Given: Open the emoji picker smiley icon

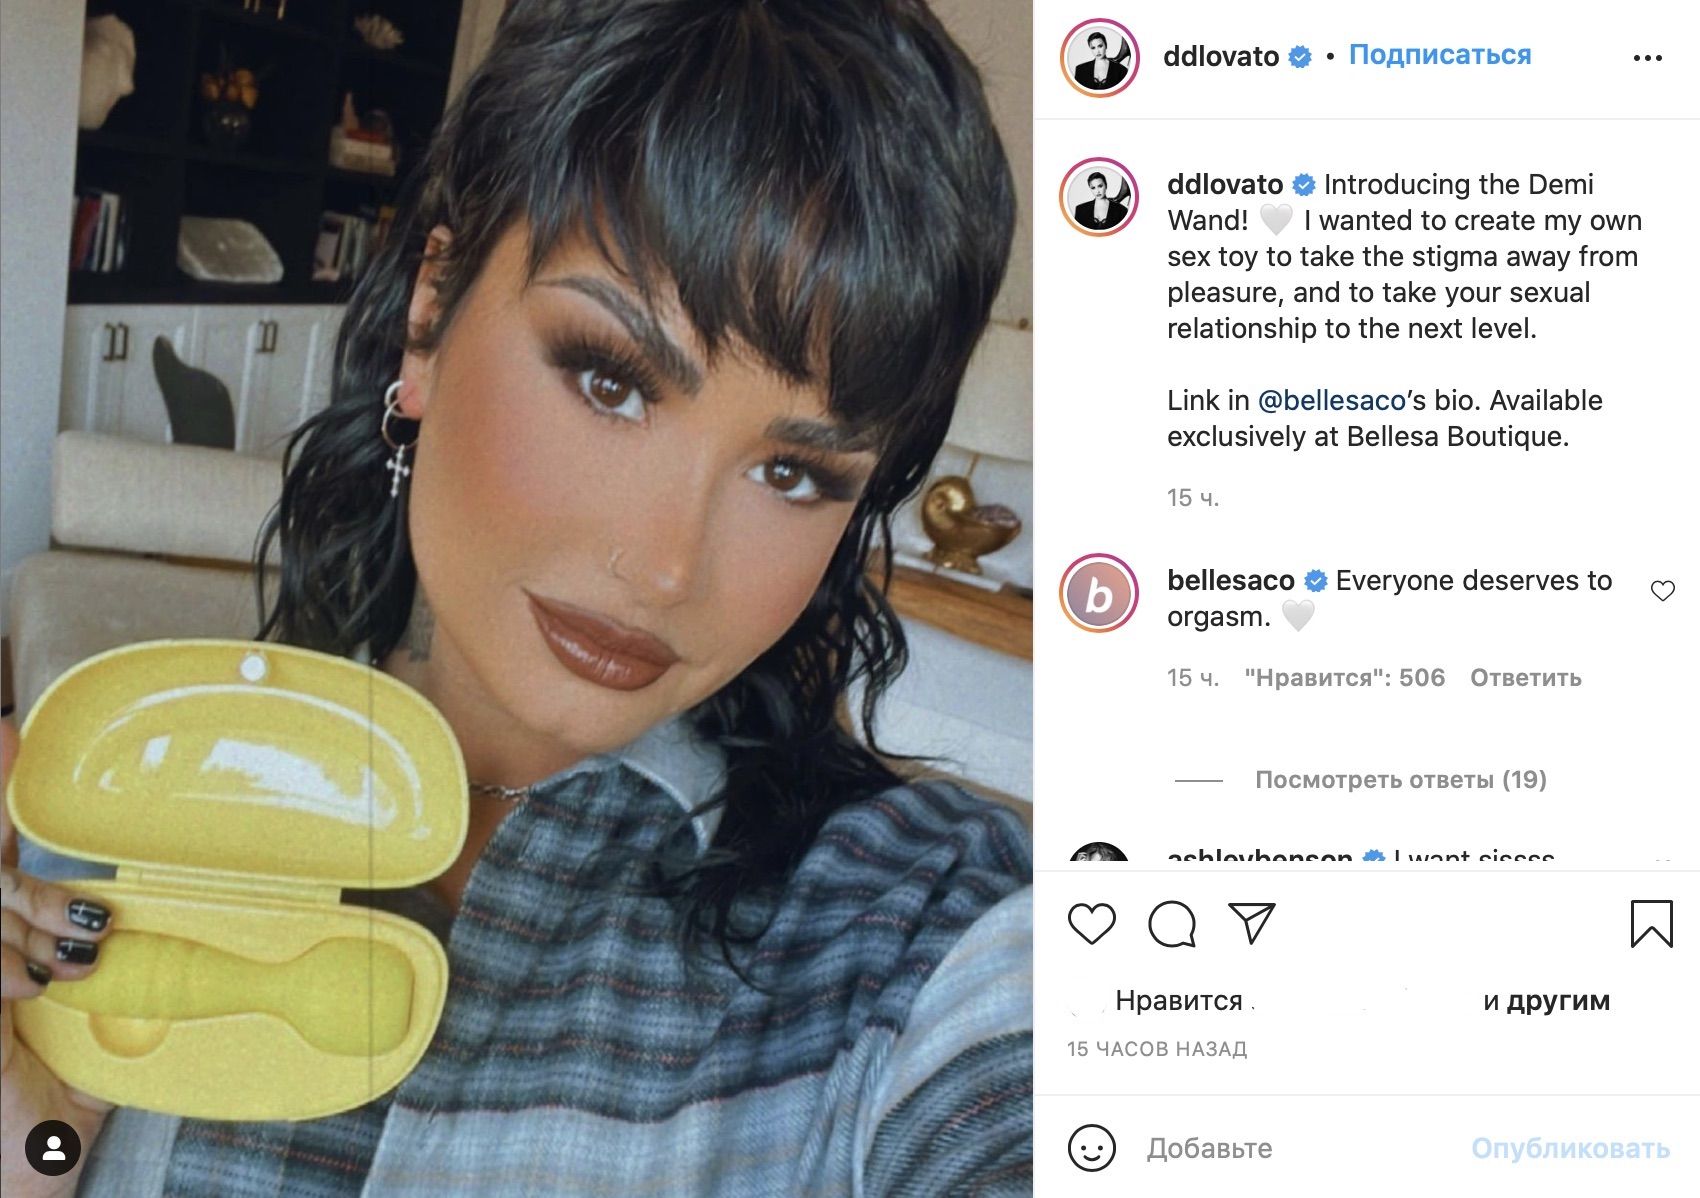Looking at the screenshot, I should pyautogui.click(x=1091, y=1148).
